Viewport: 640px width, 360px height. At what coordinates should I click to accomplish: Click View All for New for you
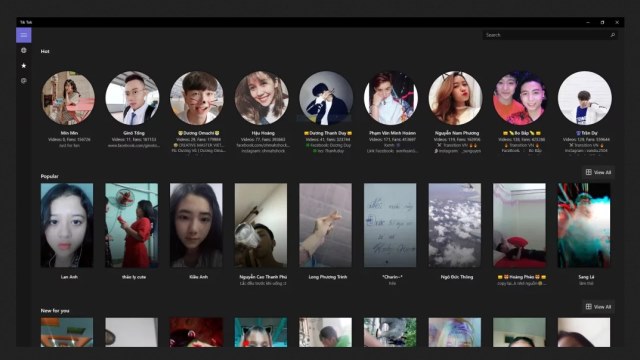point(598,307)
